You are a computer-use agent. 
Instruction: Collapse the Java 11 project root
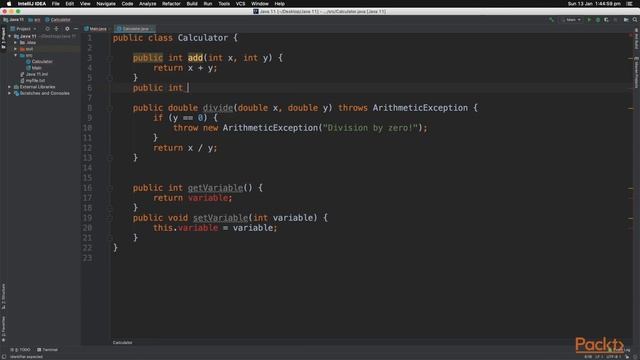click(10, 36)
